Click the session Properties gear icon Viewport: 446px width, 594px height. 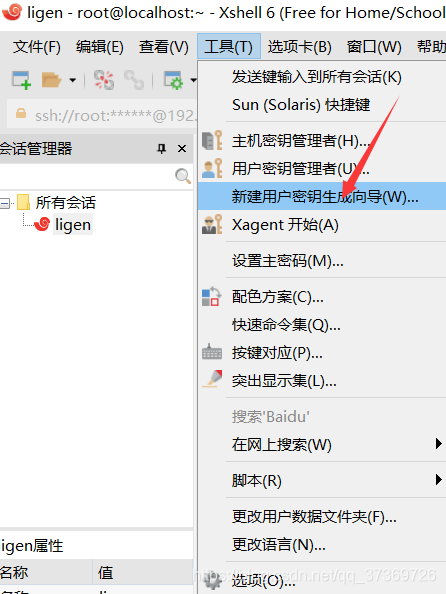[x=173, y=80]
